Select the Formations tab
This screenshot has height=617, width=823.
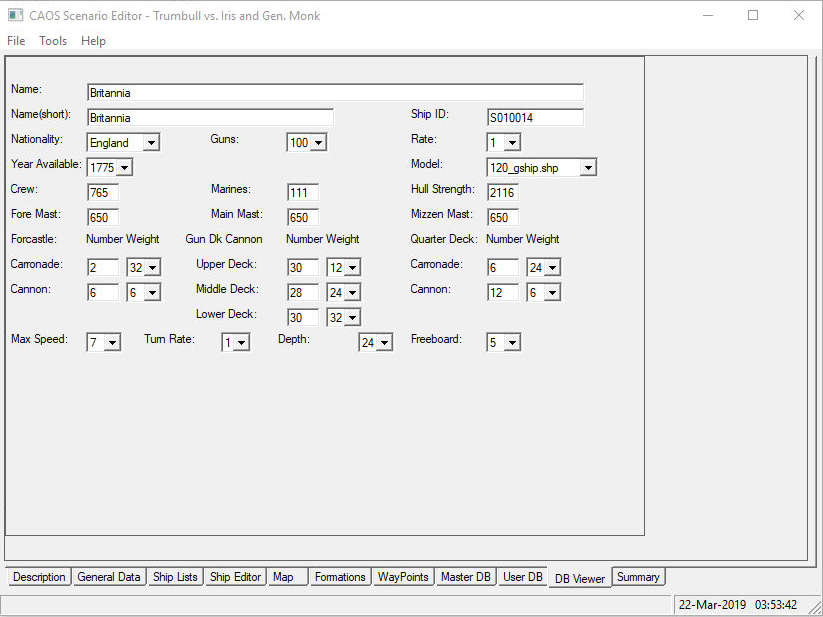[340, 577]
